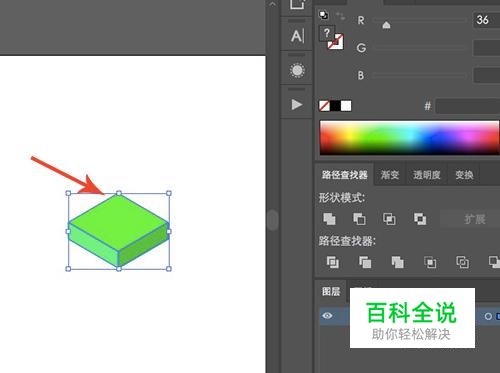Screen dimensions: 500x373
Task: Click the canvas vertical scrollbar thumb
Action: (x=273, y=220)
